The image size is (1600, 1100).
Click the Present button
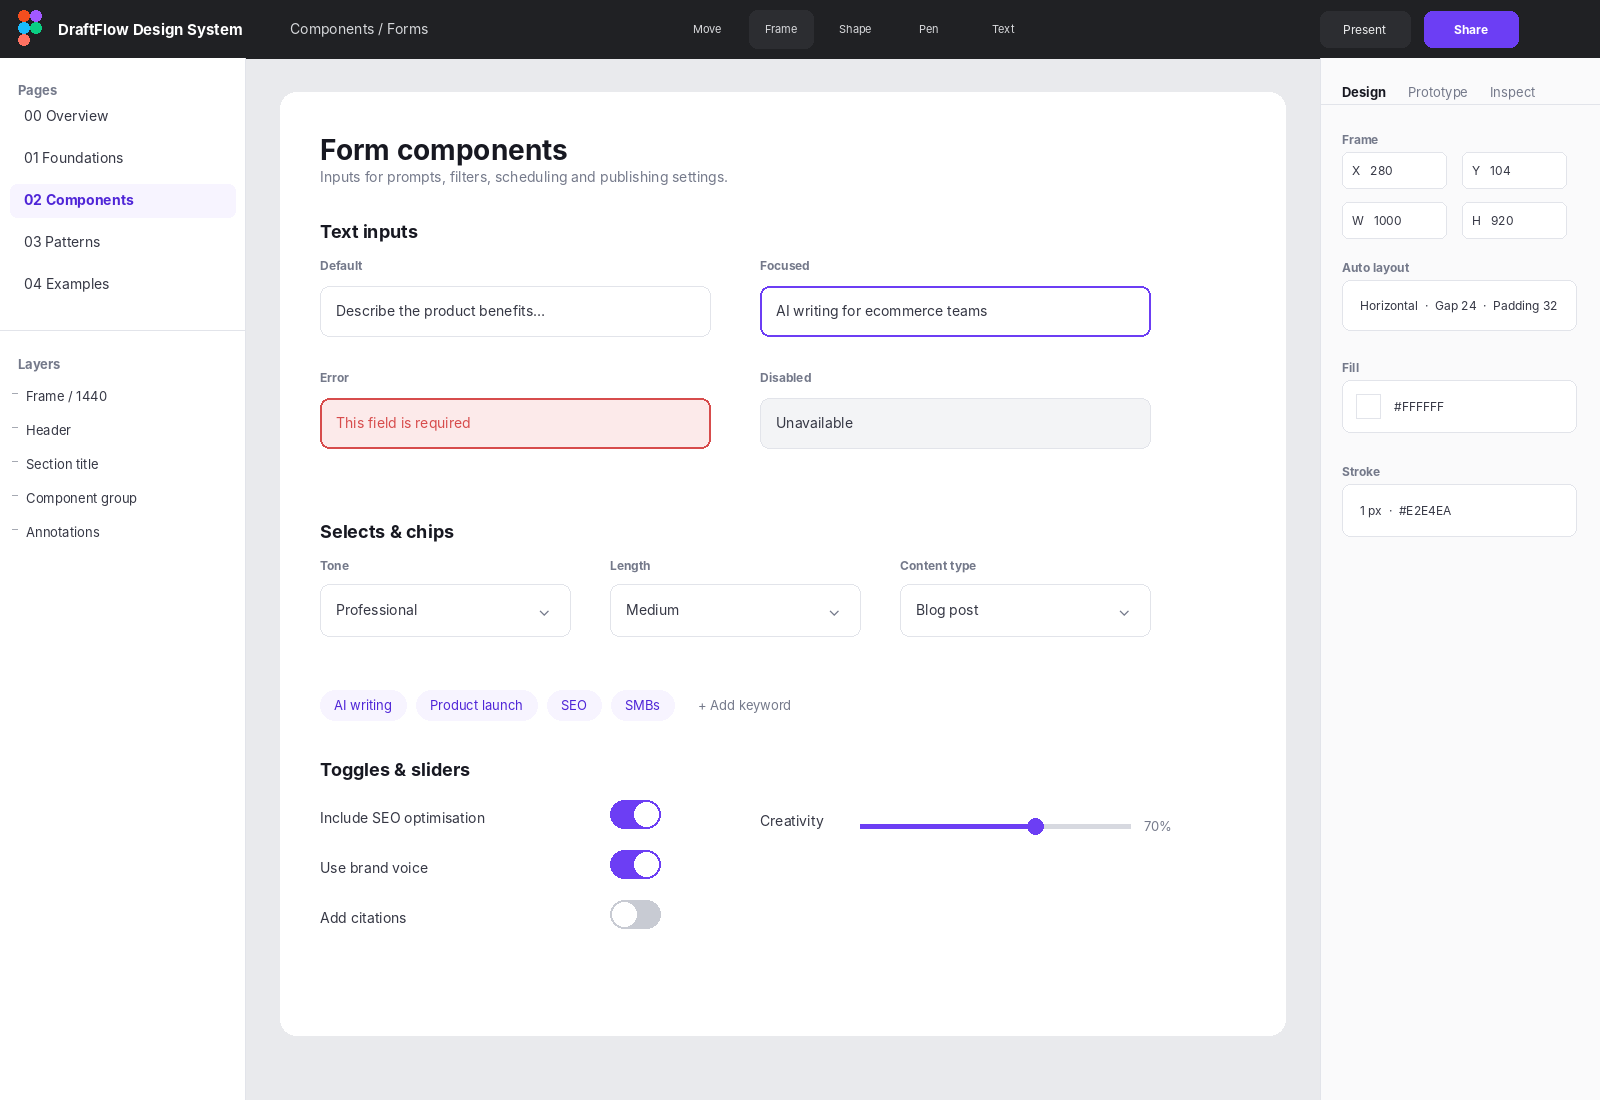click(x=1365, y=30)
